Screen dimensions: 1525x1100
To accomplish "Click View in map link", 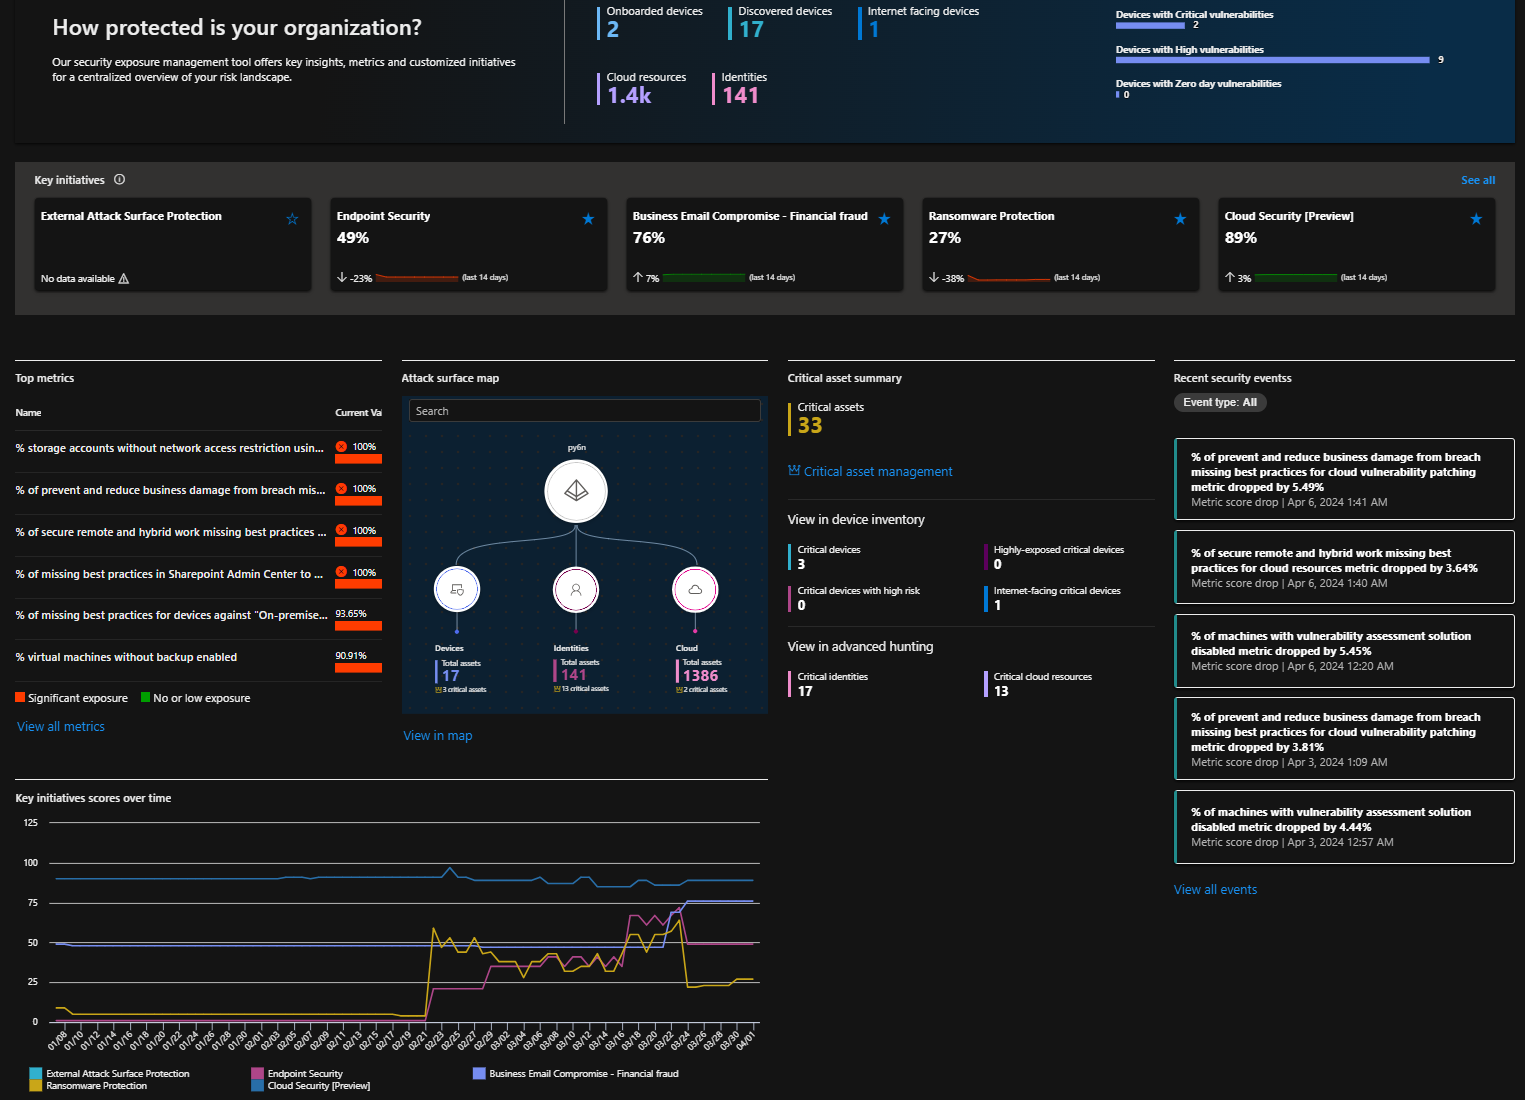I will click(x=437, y=736).
